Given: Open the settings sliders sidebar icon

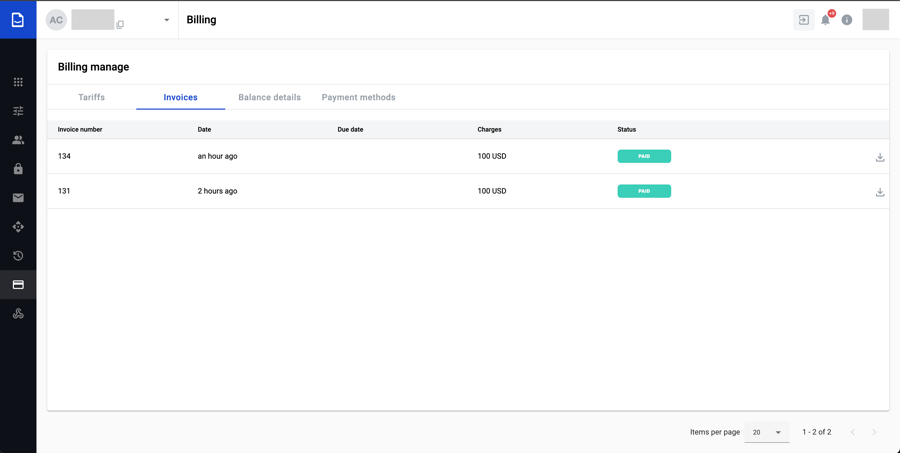Looking at the screenshot, I should [18, 111].
